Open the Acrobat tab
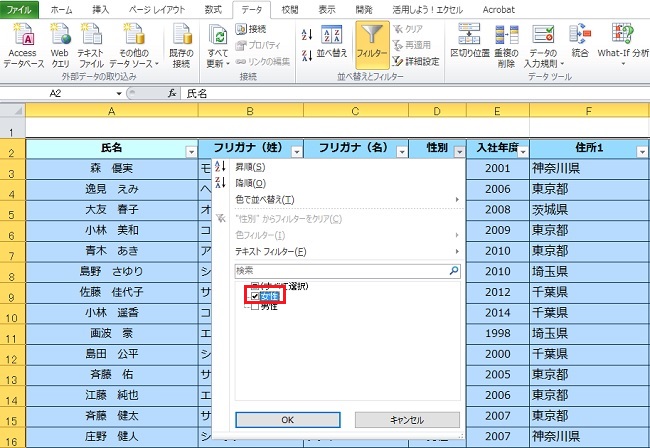The image size is (650, 448). click(x=498, y=10)
